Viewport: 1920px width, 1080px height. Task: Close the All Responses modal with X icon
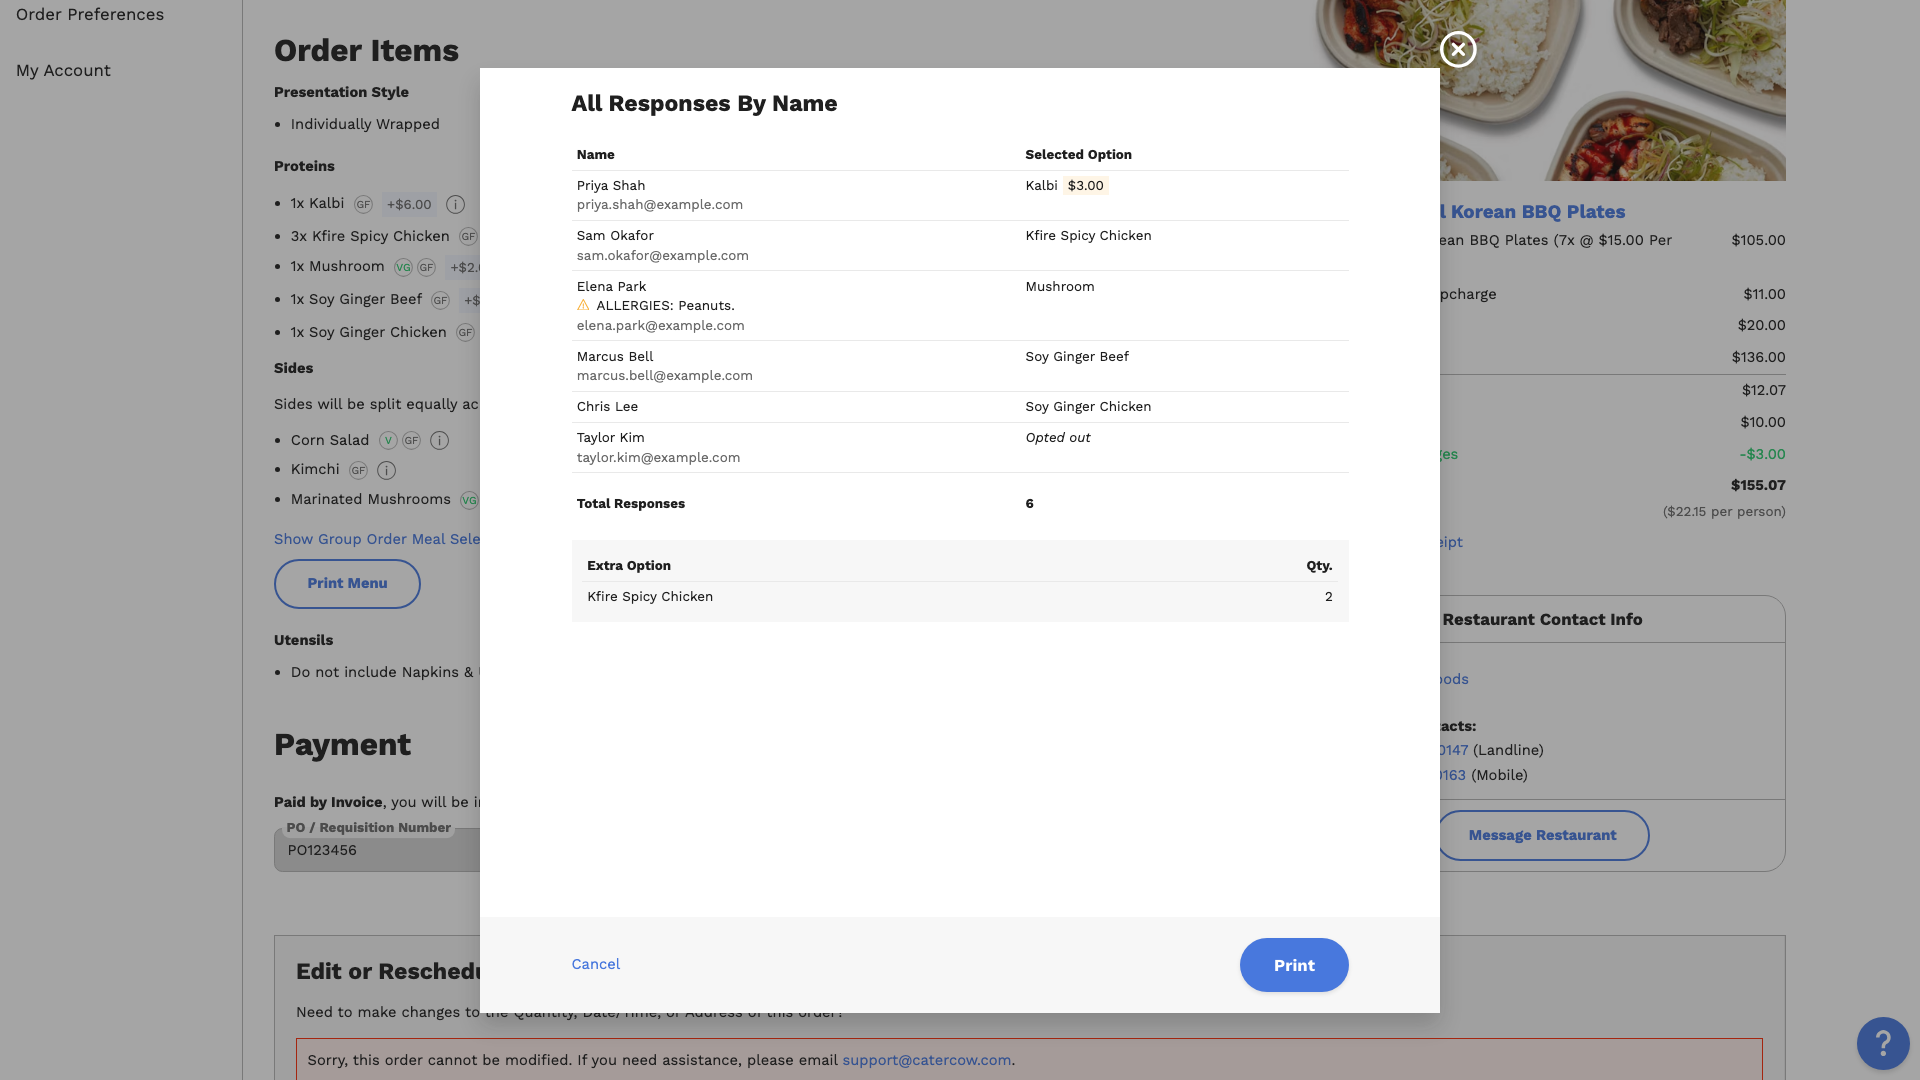[1458, 49]
